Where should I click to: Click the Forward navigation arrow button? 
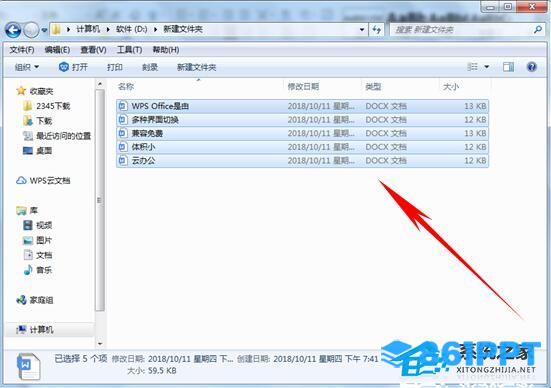pyautogui.click(x=31, y=30)
